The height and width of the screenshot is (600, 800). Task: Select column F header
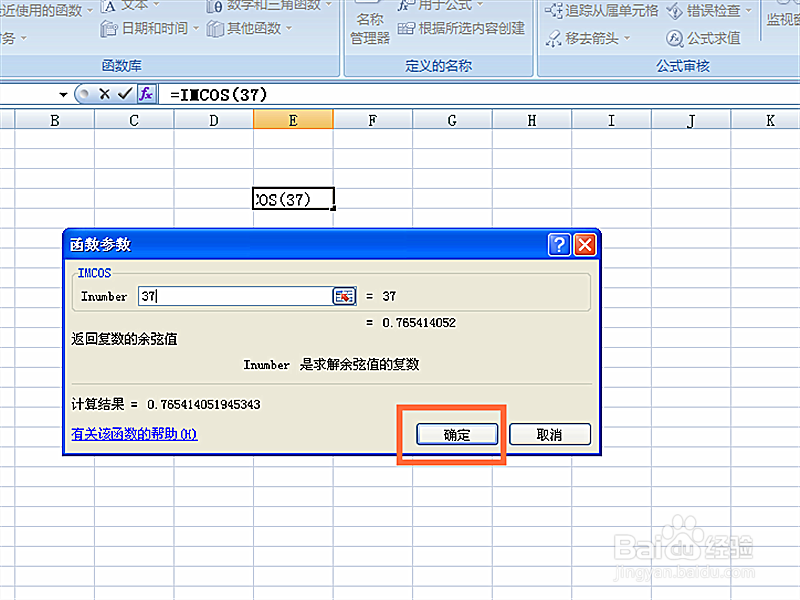point(373,120)
